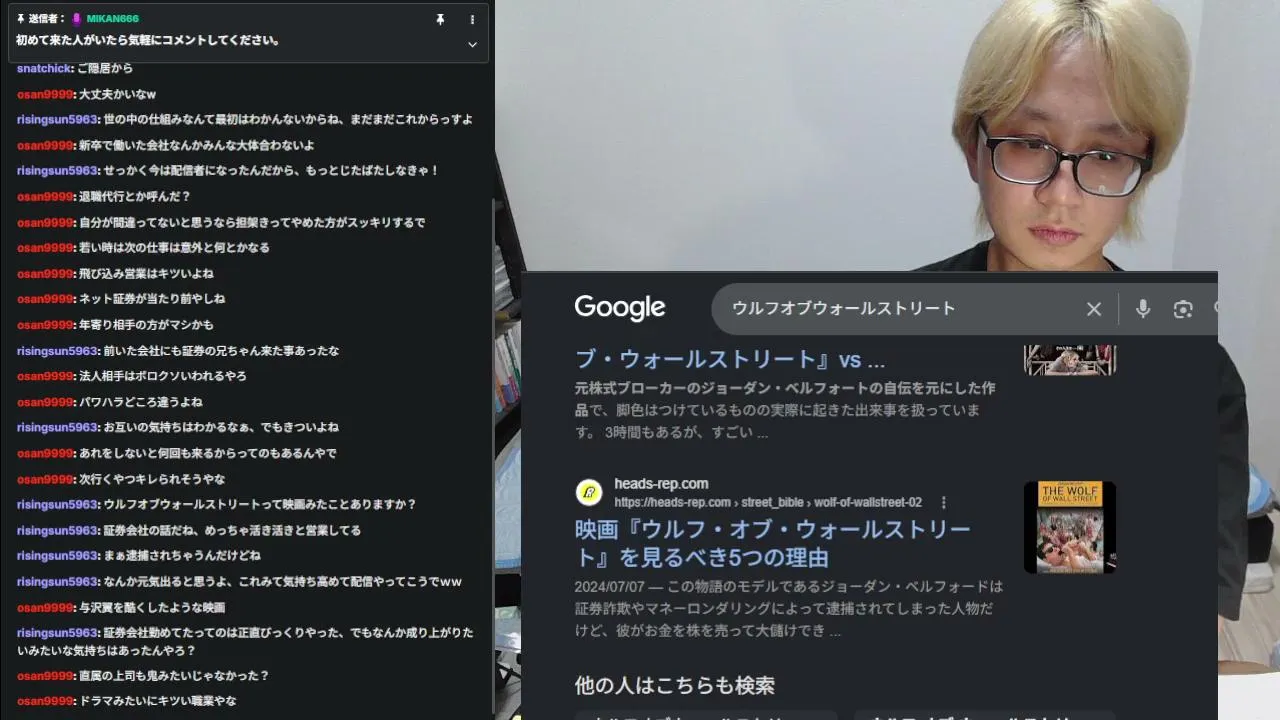Image resolution: width=1280 pixels, height=720 pixels.
Task: Click the chat message パワハラどころ違うよね
Action: 140,402
